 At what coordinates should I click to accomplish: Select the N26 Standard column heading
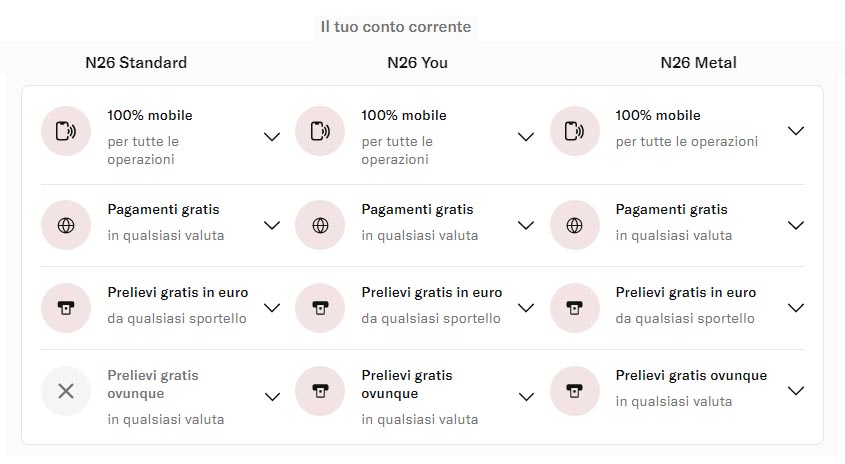[x=136, y=63]
